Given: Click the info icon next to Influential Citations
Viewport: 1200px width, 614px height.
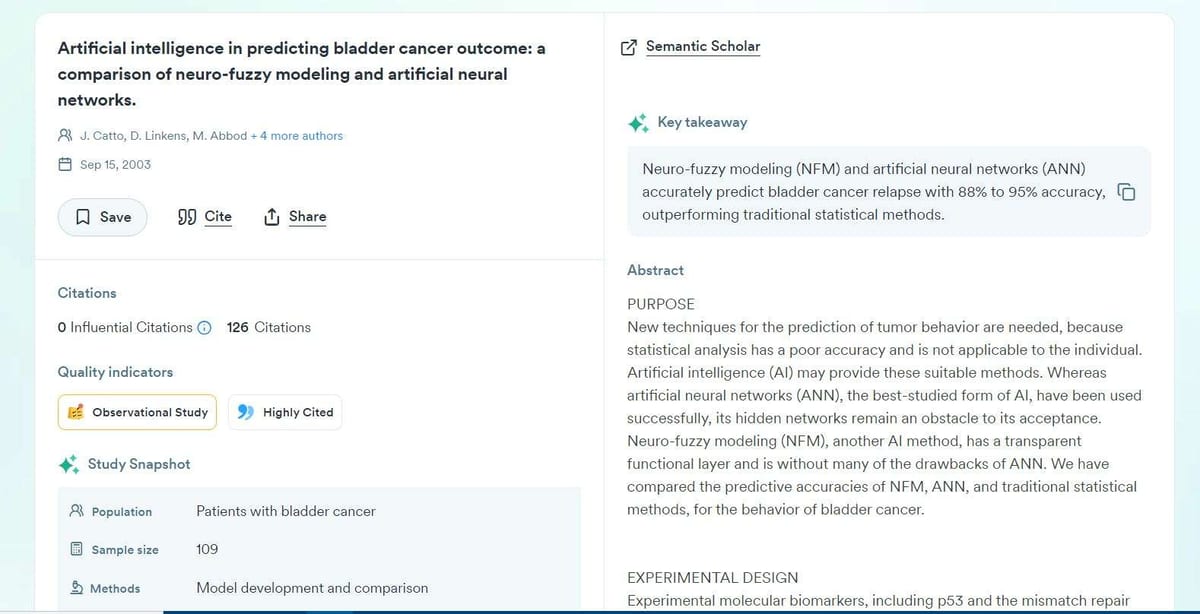Looking at the screenshot, I should tap(204, 328).
